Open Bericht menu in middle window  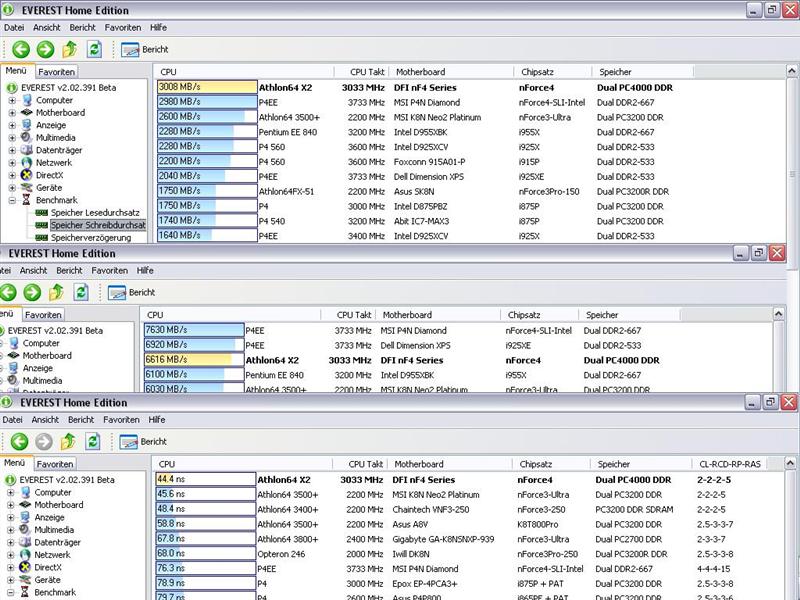pyautogui.click(x=69, y=270)
